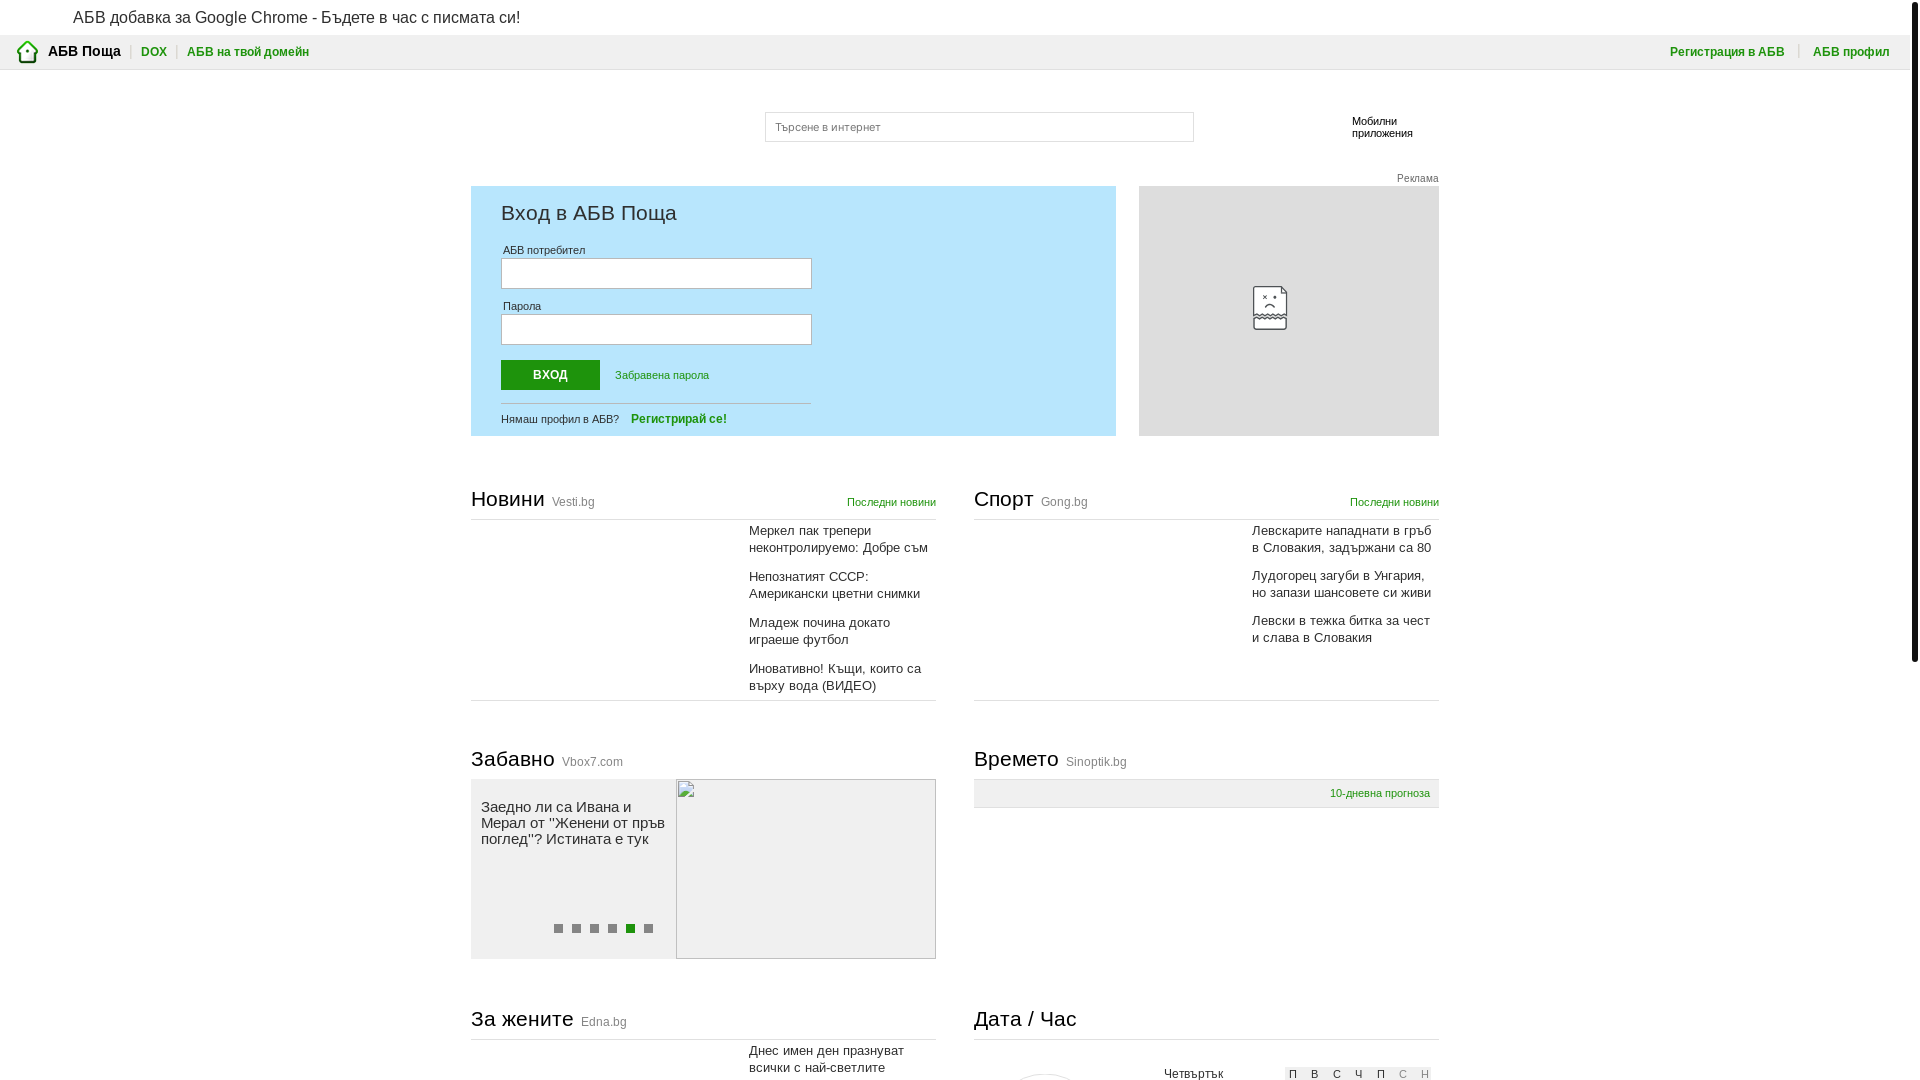Open the Меркел пак трепери news headline
Viewport: 1920px width, 1080px height.
838,539
